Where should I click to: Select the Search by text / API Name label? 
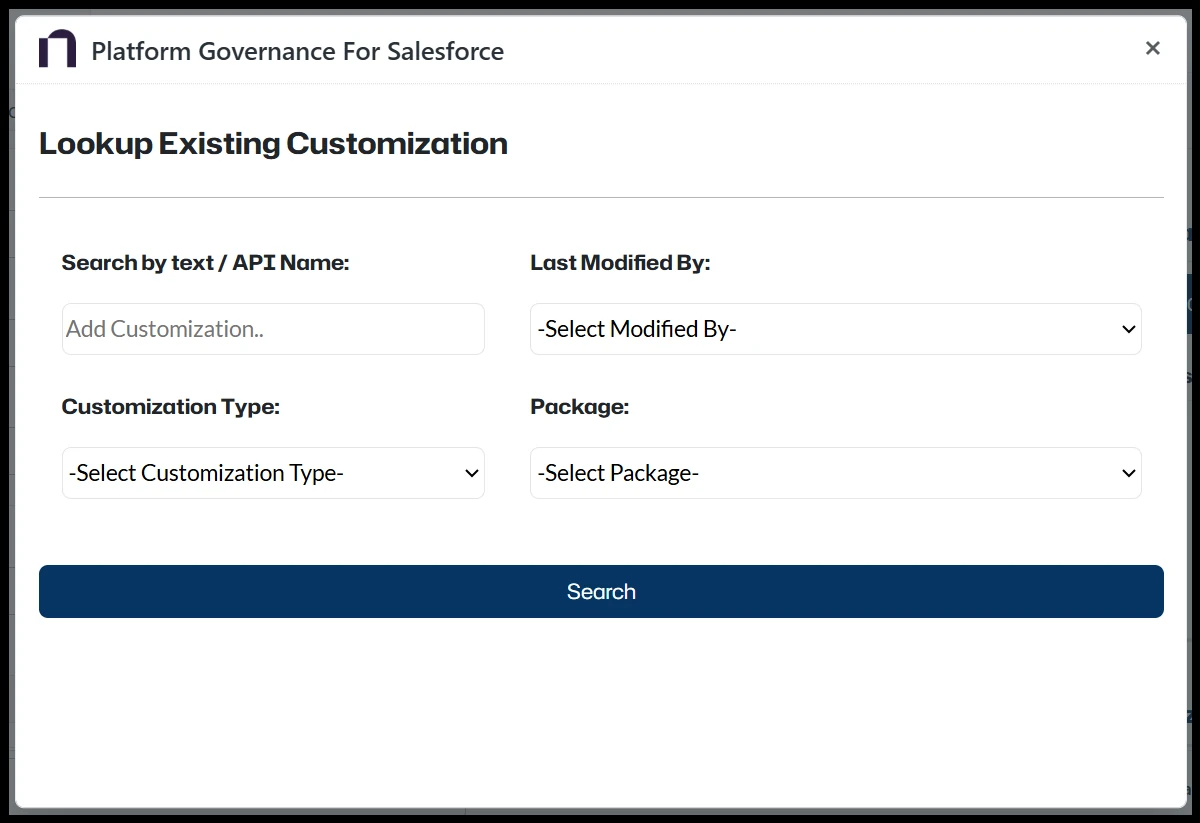coord(205,262)
